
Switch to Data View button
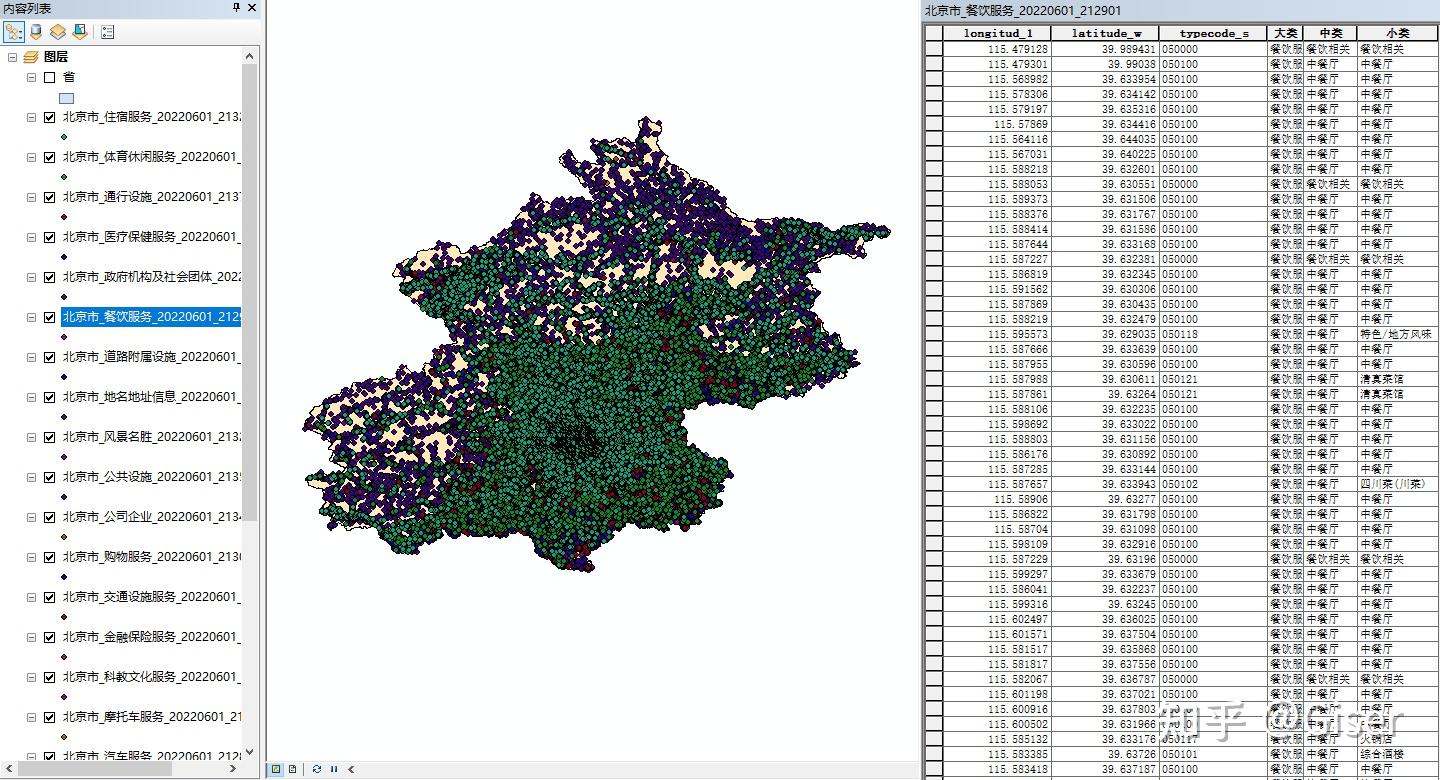click(276, 769)
